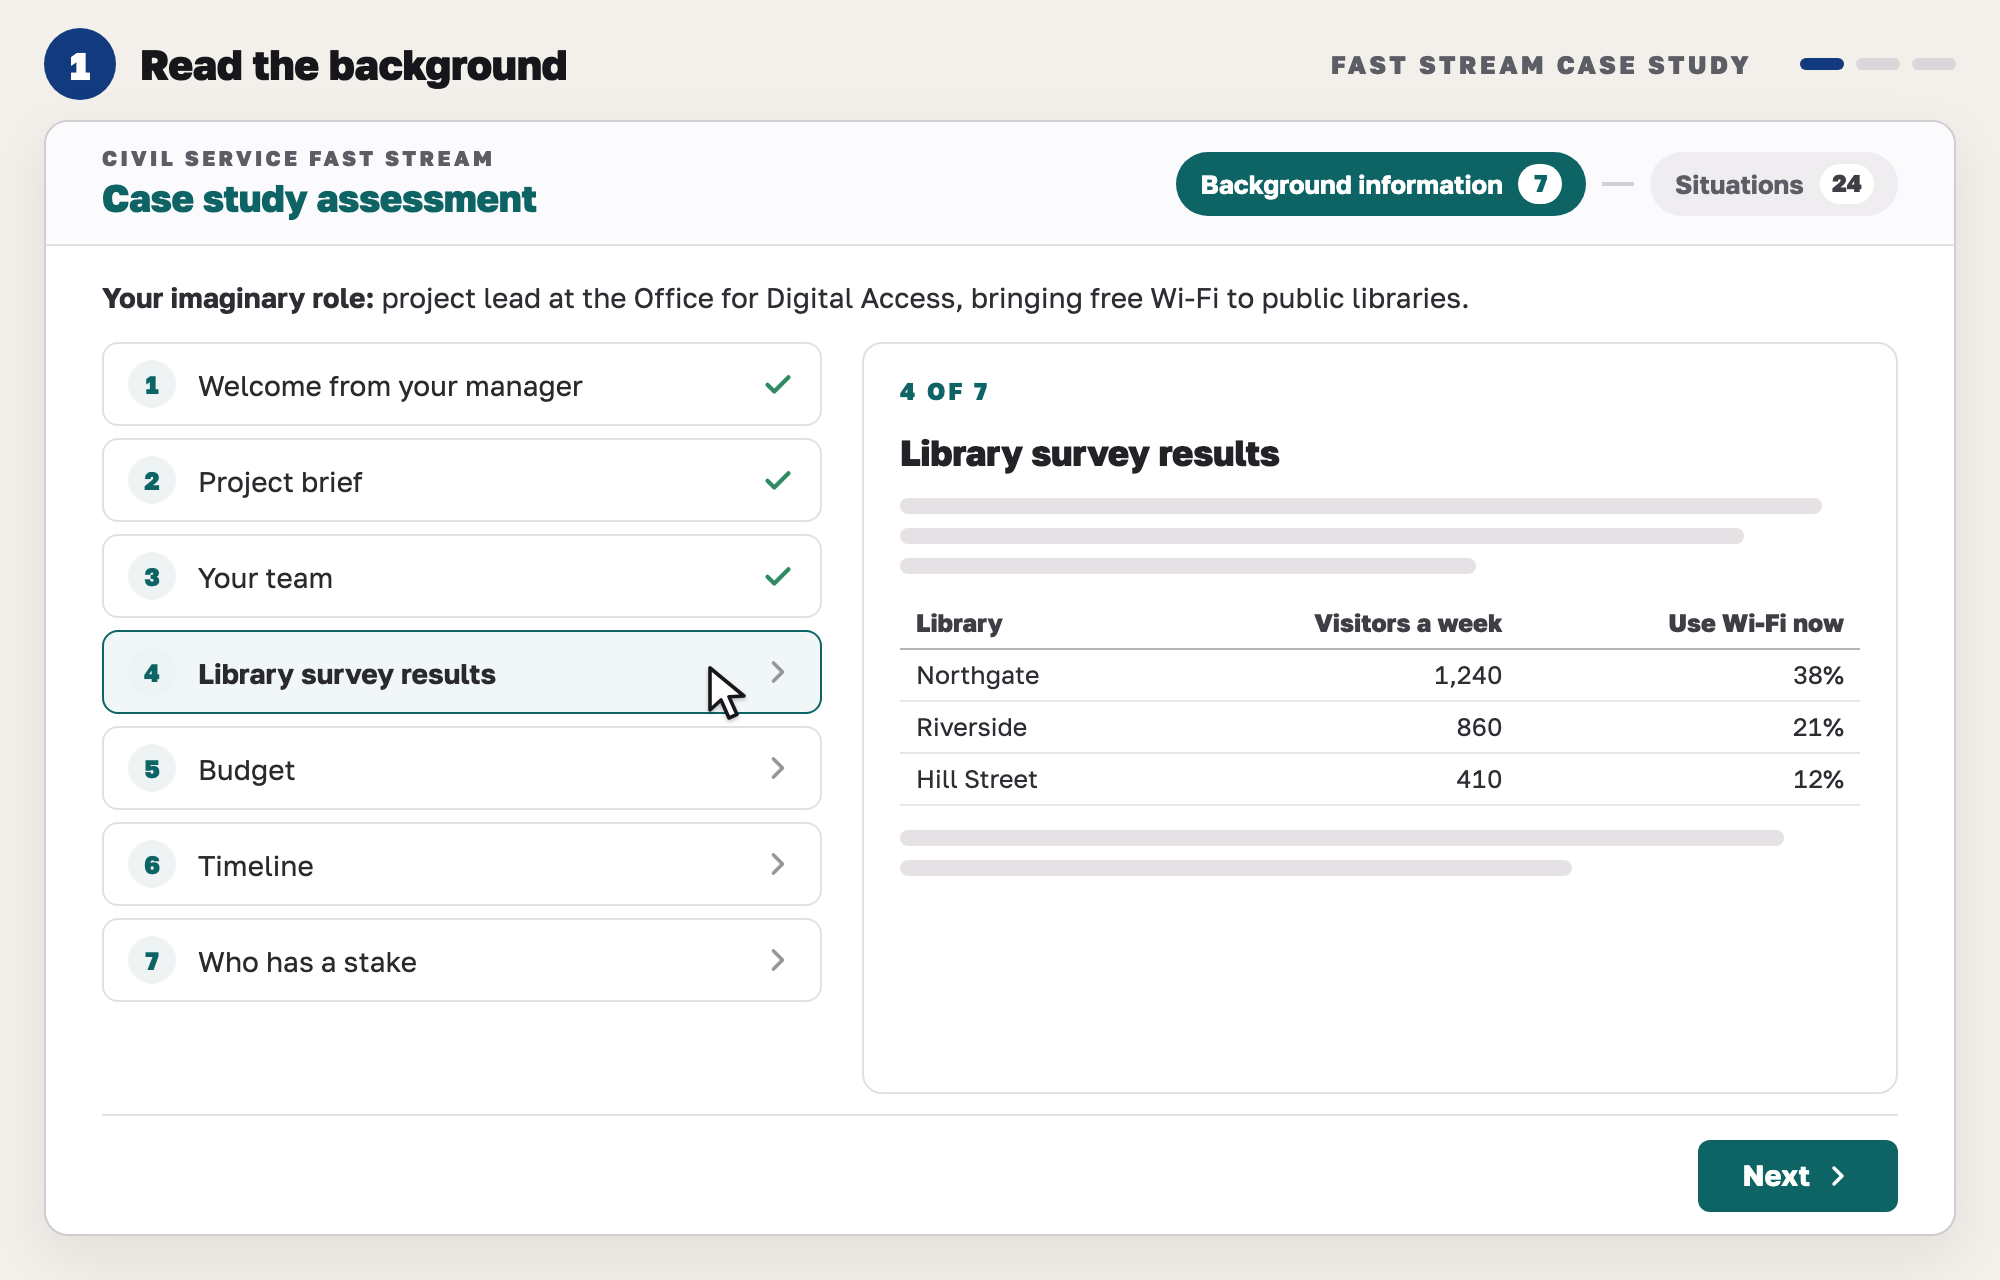The width and height of the screenshot is (2000, 1280).
Task: Select Library survey results list item
Action: point(461,673)
